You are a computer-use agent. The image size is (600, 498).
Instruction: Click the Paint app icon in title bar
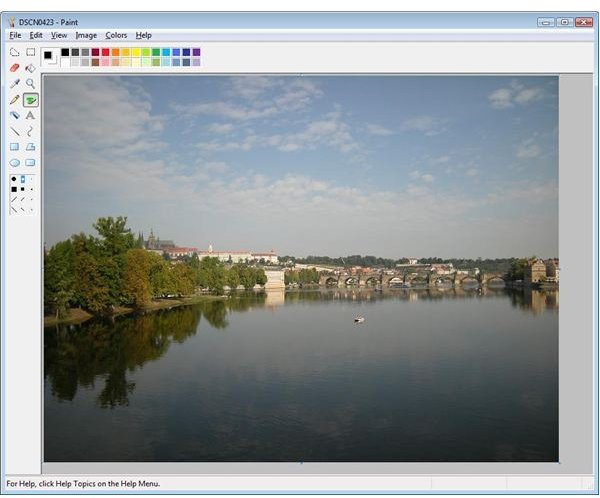12,22
